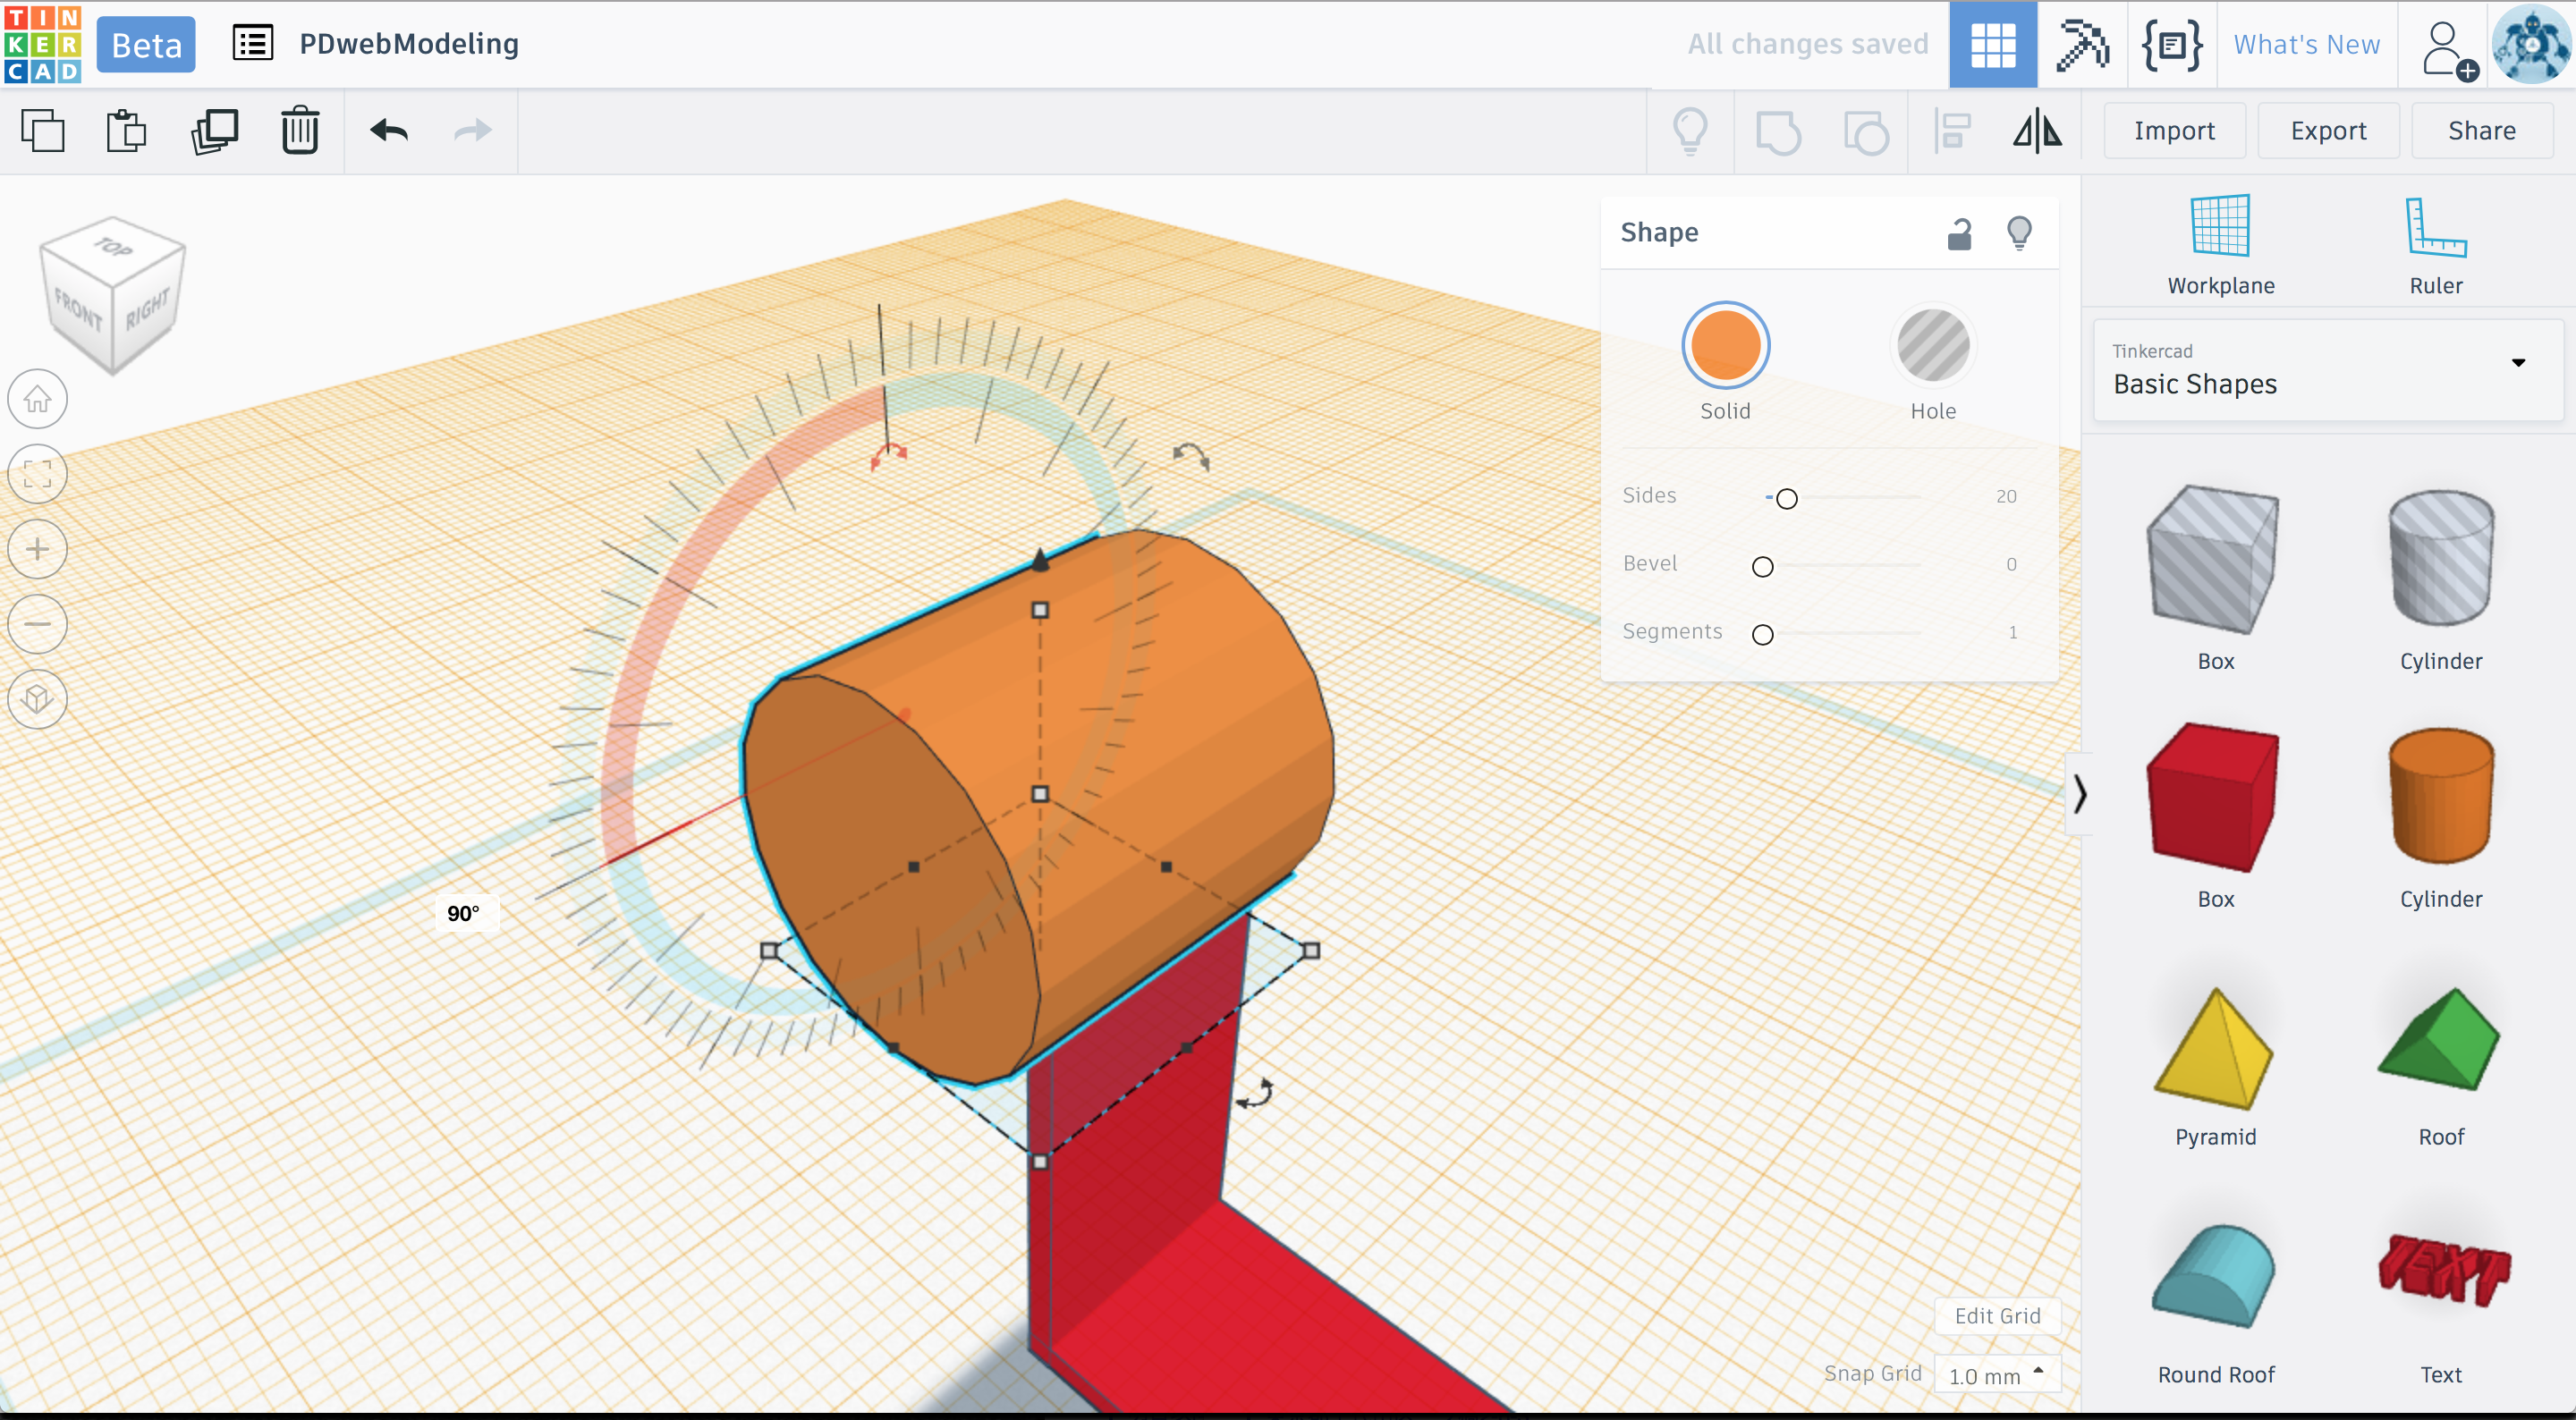This screenshot has width=2576, height=1420.
Task: Set shape to Solid
Action: [1725, 346]
